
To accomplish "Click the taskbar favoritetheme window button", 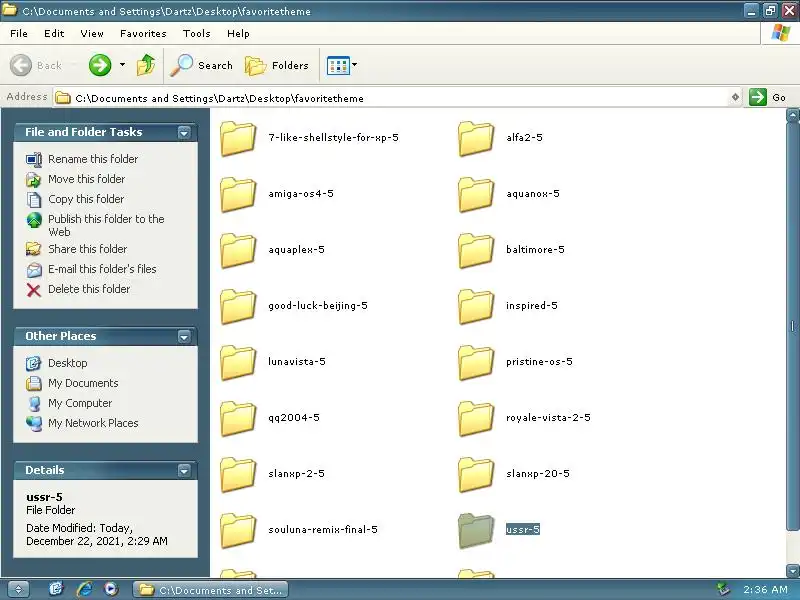I will 210,590.
